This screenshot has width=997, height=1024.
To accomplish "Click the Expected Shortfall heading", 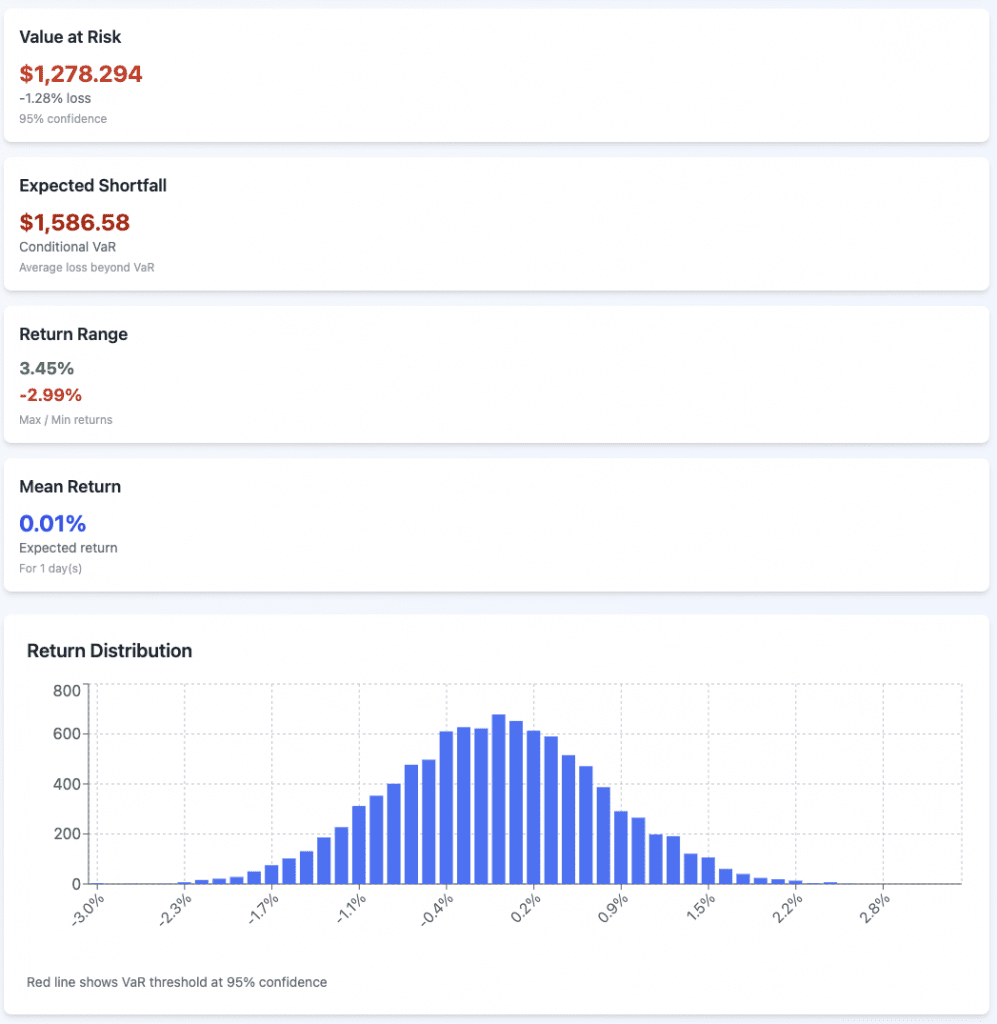I will pos(93,185).
